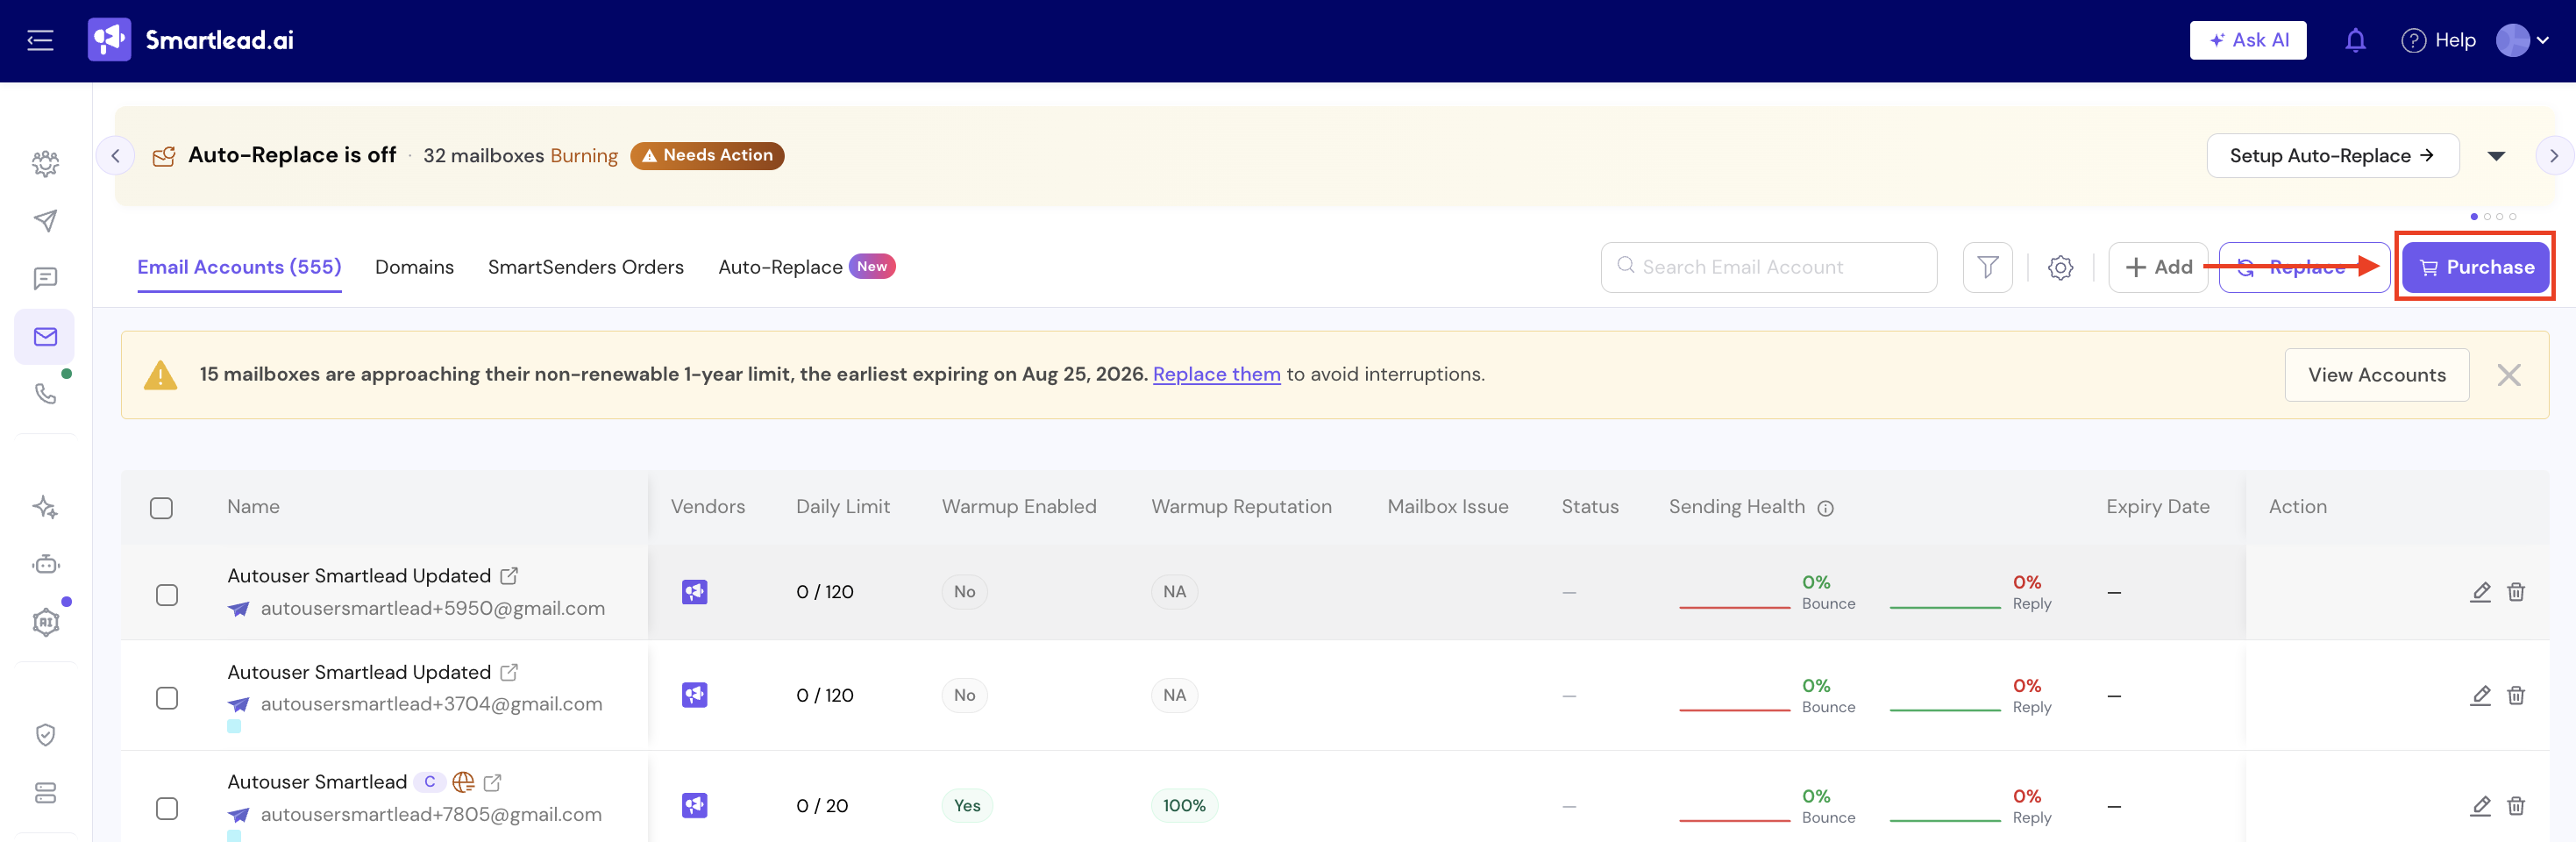The width and height of the screenshot is (2576, 842).
Task: Click Setup Auto-Replace
Action: [2332, 156]
